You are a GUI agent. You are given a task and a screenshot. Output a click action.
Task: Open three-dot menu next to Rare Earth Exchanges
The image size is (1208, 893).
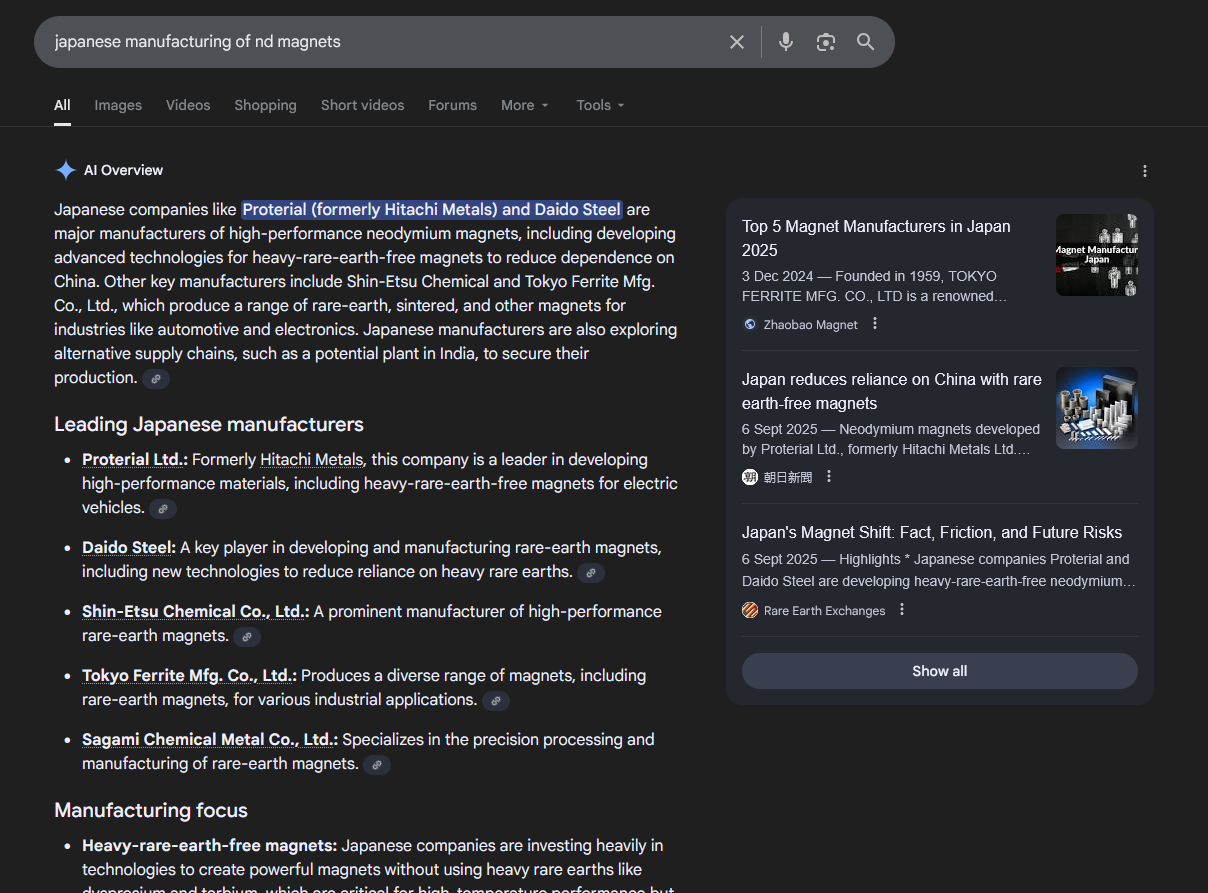pos(902,609)
